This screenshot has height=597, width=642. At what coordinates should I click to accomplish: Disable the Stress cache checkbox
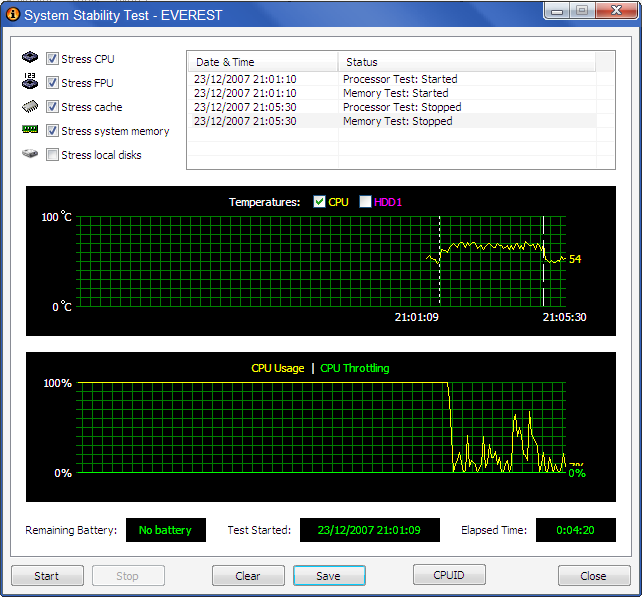click(52, 107)
